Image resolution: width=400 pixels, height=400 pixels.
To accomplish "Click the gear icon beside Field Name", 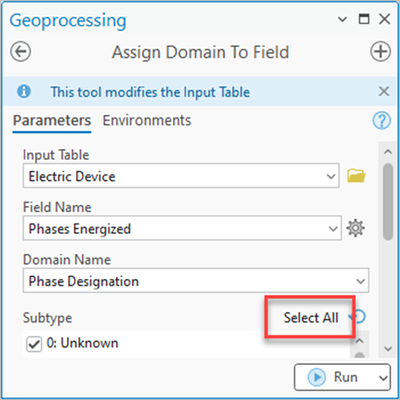I will pos(355,228).
